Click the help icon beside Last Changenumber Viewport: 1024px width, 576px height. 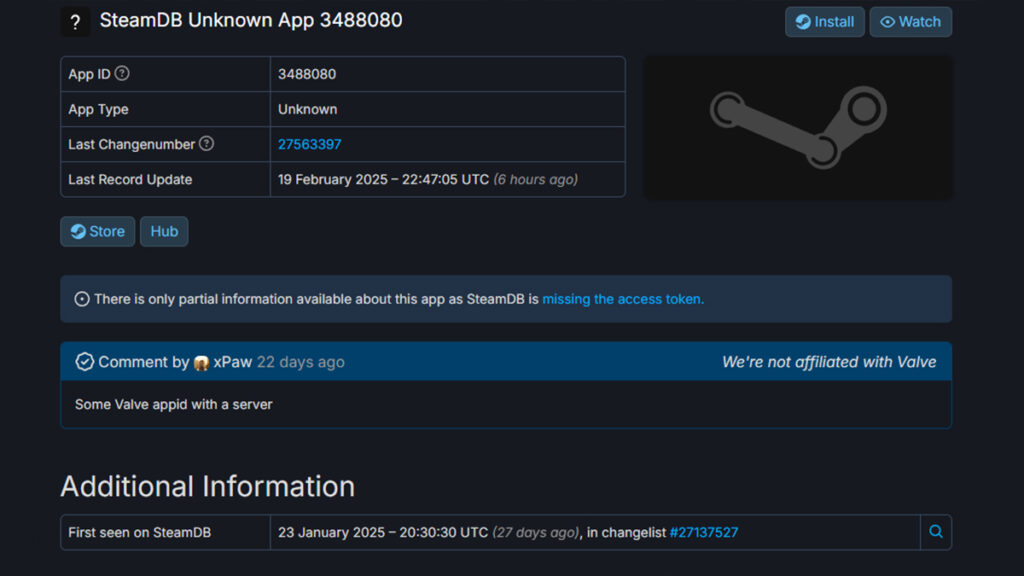click(x=206, y=144)
